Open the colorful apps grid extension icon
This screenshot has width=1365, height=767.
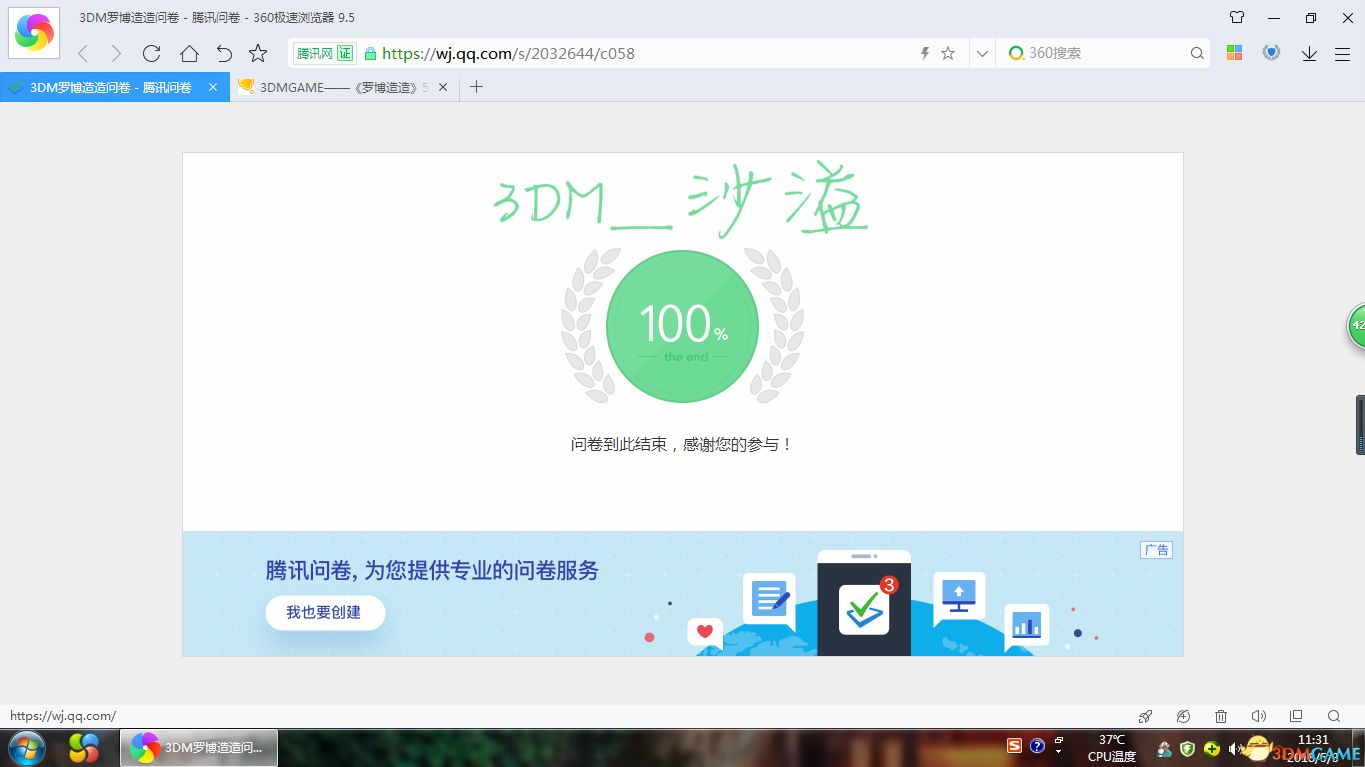click(x=1234, y=53)
